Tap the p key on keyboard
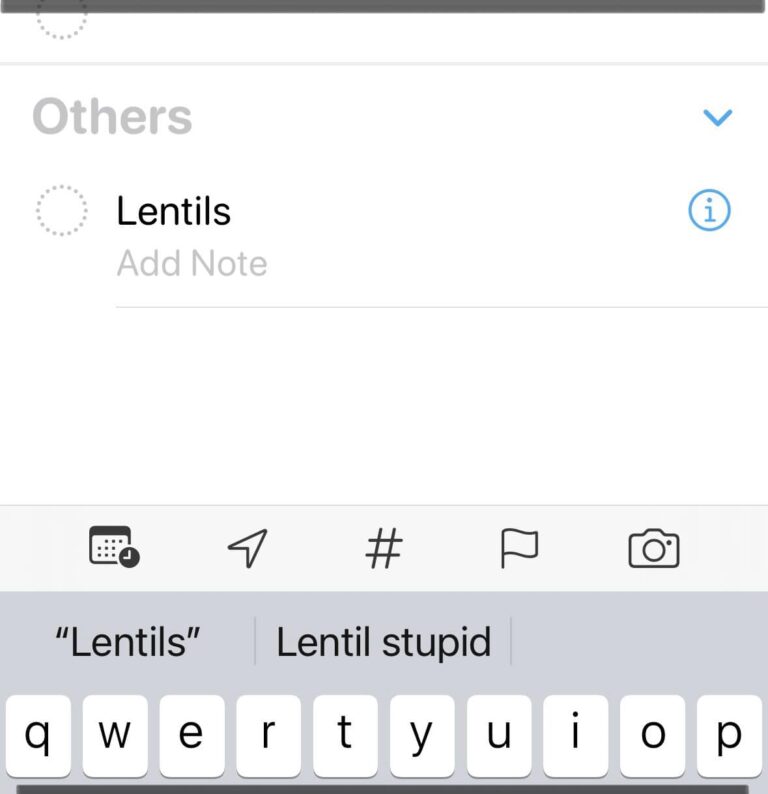 point(729,736)
